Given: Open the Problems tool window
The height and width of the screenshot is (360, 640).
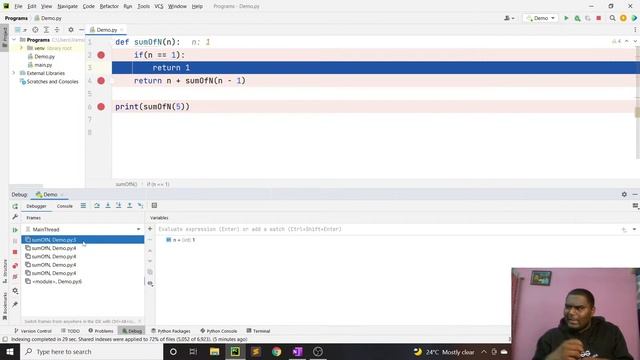Looking at the screenshot, I should (101, 331).
